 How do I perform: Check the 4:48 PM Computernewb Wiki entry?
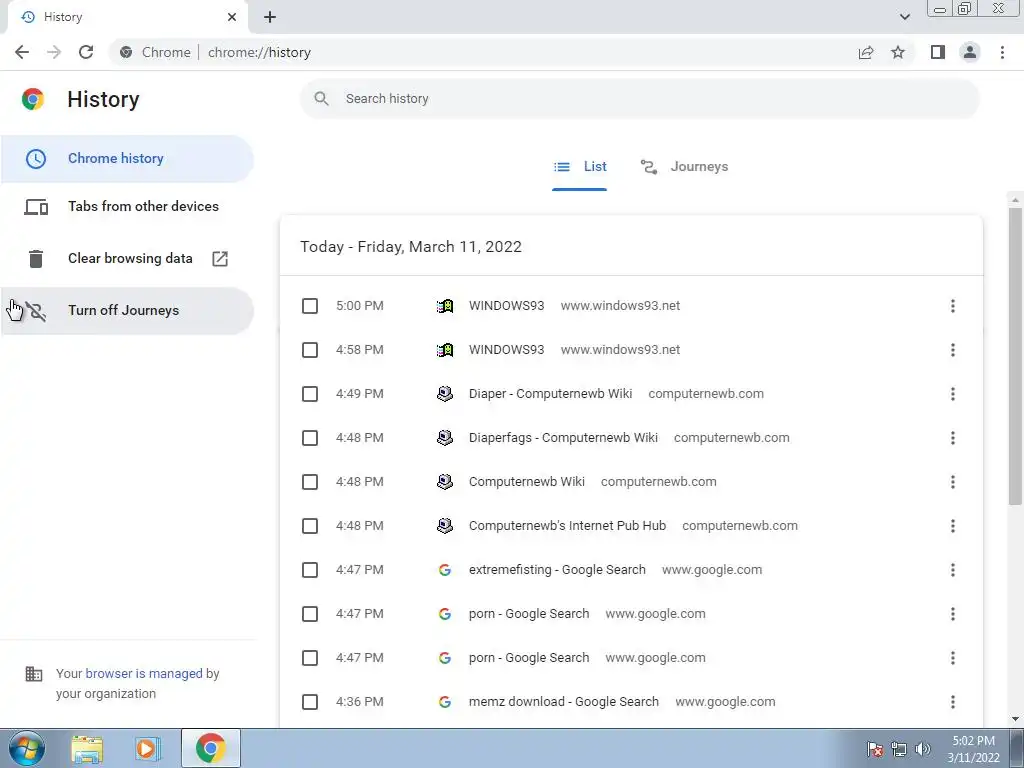(x=310, y=482)
